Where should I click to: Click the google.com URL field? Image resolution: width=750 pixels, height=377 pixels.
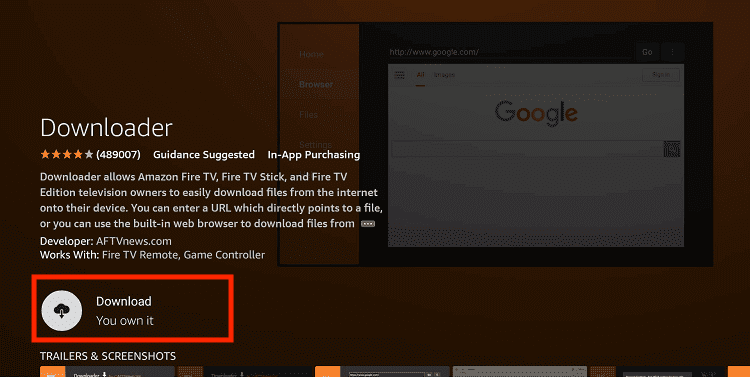coord(510,52)
